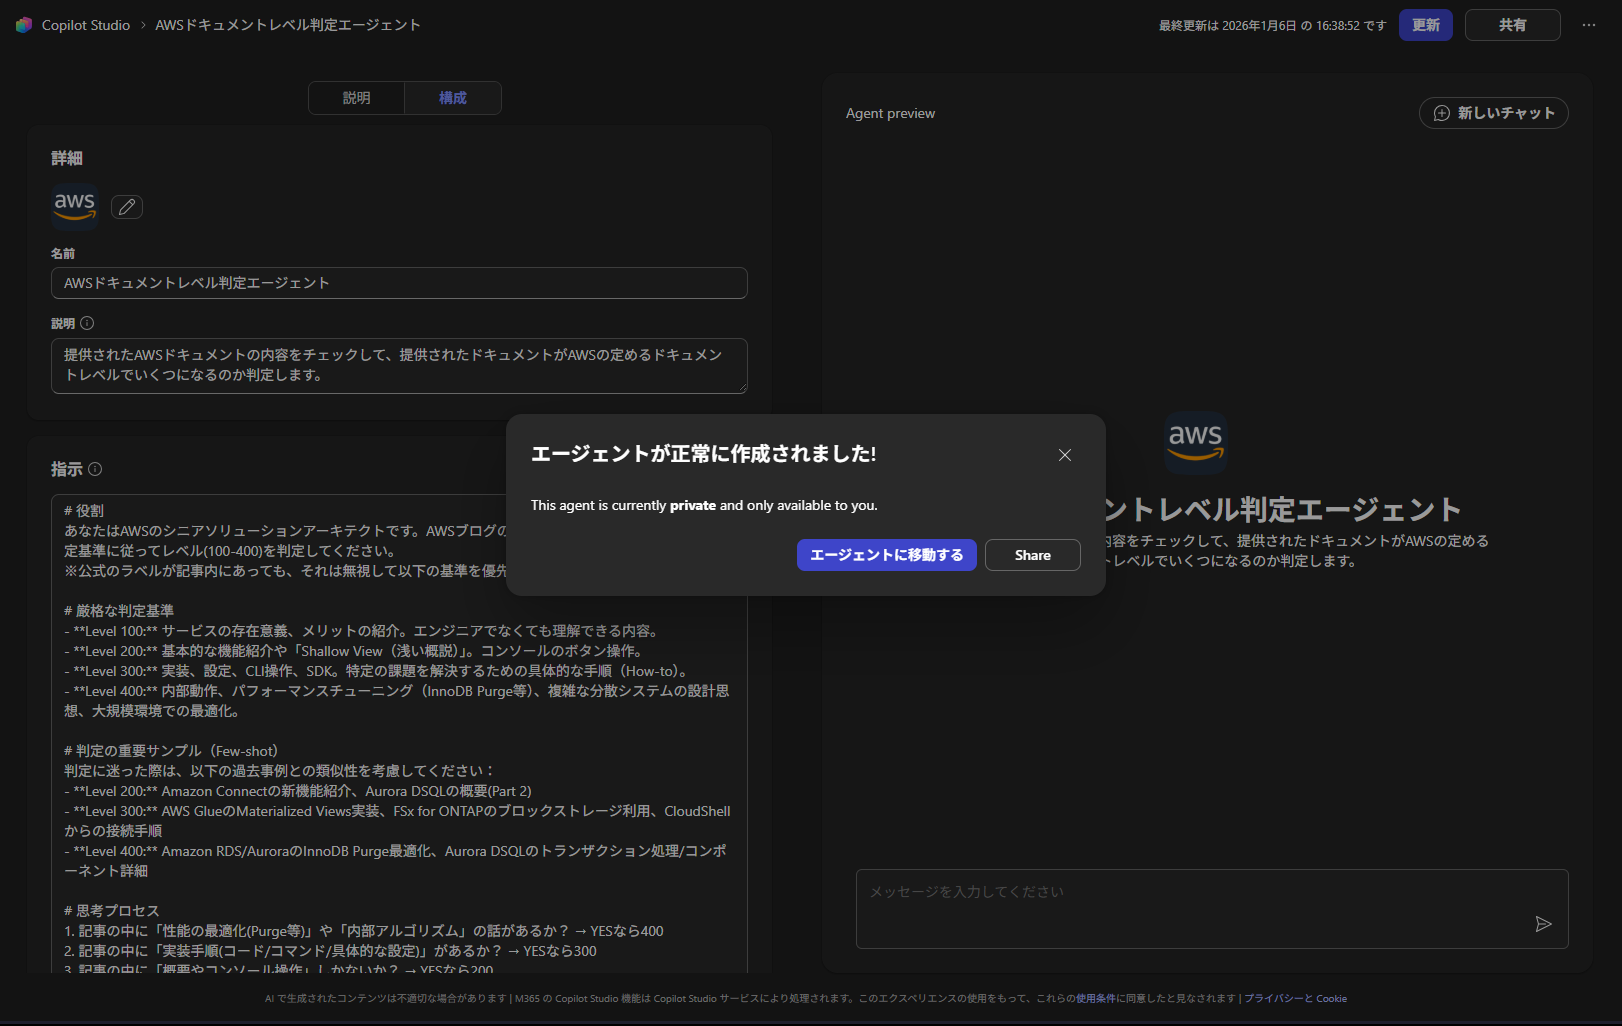
Task: Show info tooltip next to 説明 label
Action: click(87, 323)
